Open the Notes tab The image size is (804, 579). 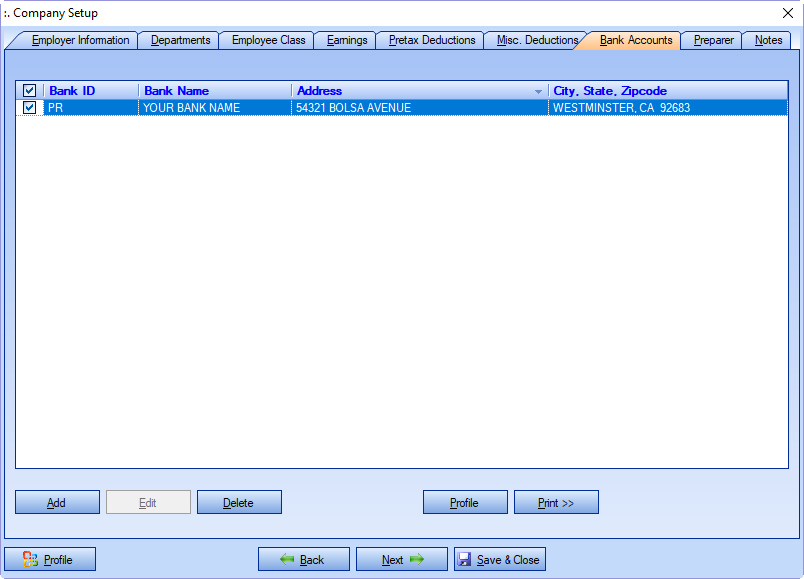tap(768, 41)
